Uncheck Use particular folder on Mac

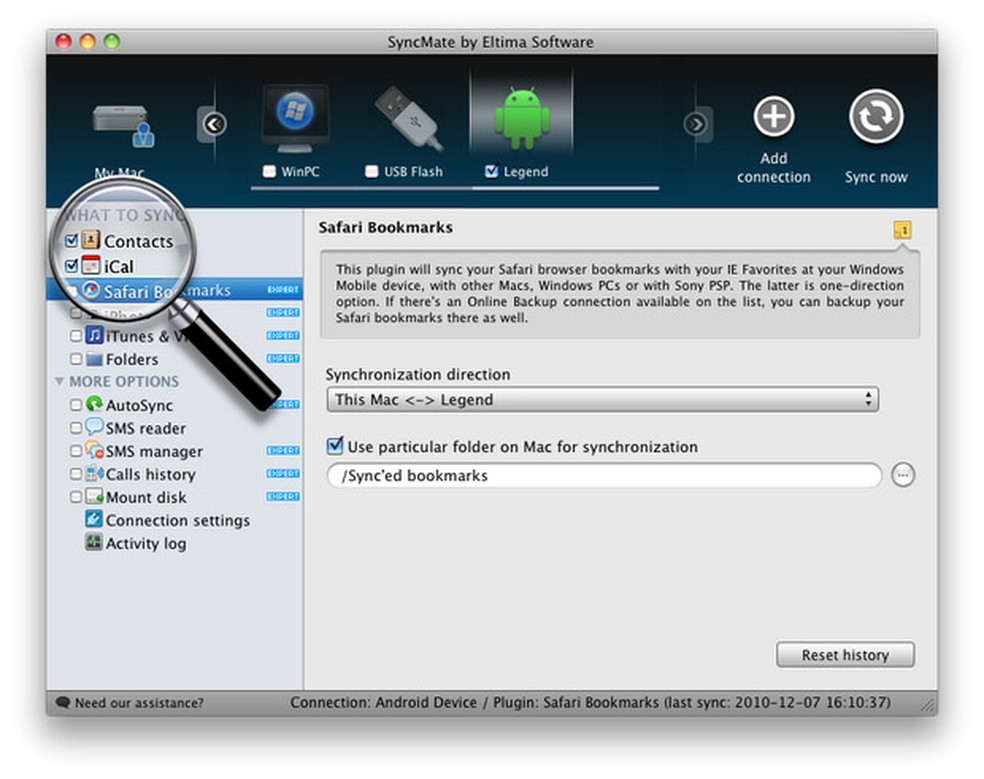pyautogui.click(x=335, y=446)
